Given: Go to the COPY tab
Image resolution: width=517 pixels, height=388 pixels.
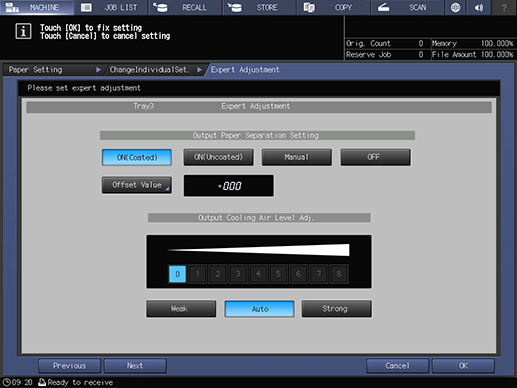Looking at the screenshot, I should 333,7.
